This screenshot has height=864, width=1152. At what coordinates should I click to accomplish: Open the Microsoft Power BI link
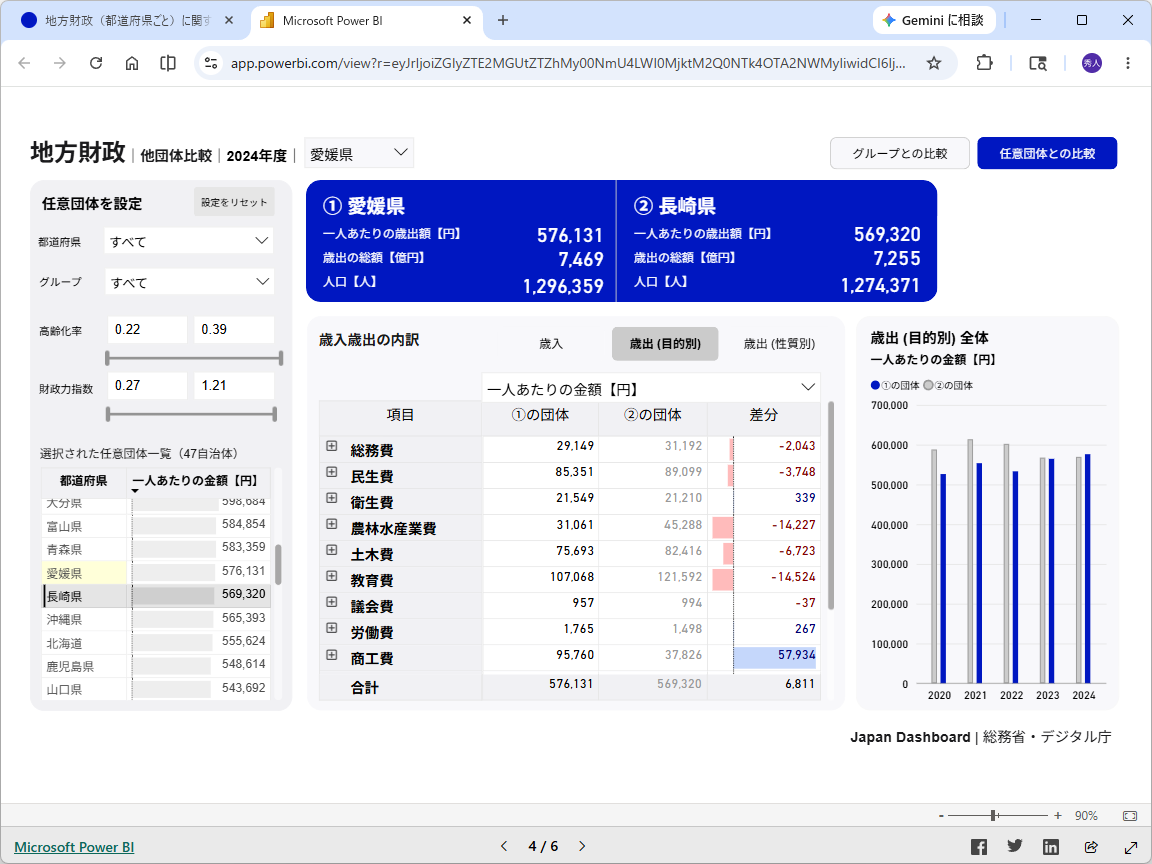pyautogui.click(x=74, y=847)
